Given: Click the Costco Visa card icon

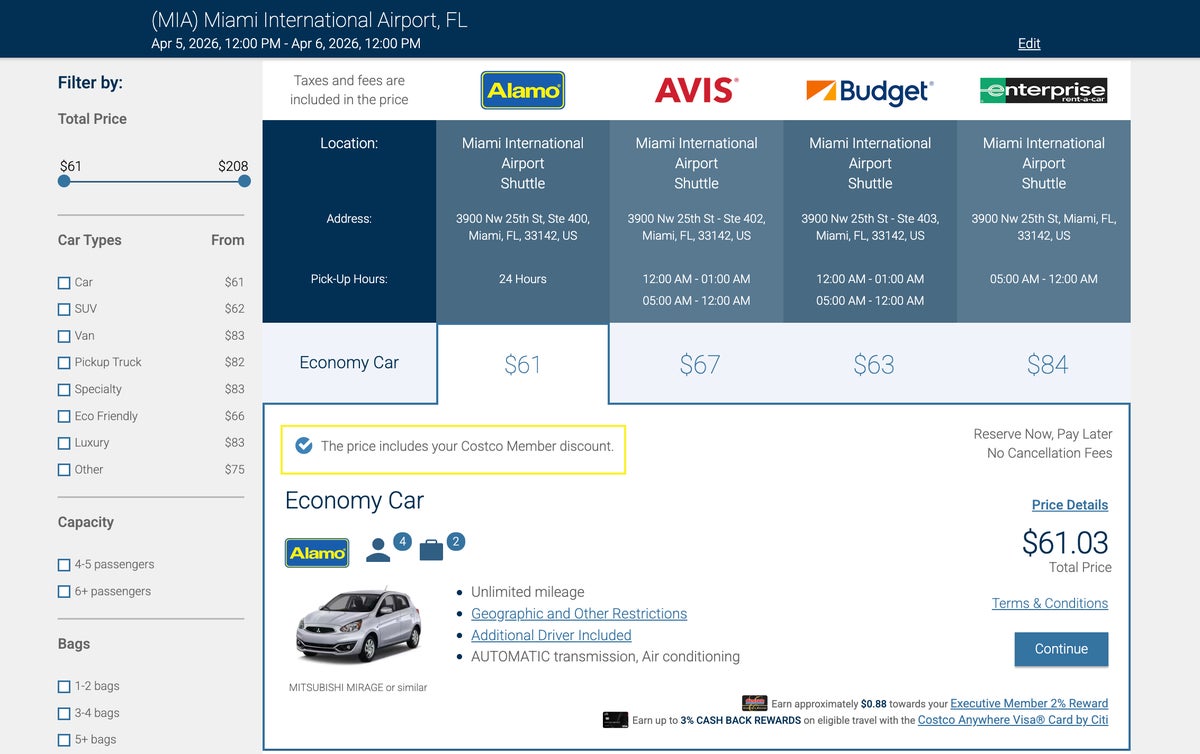Looking at the screenshot, I should point(615,720).
